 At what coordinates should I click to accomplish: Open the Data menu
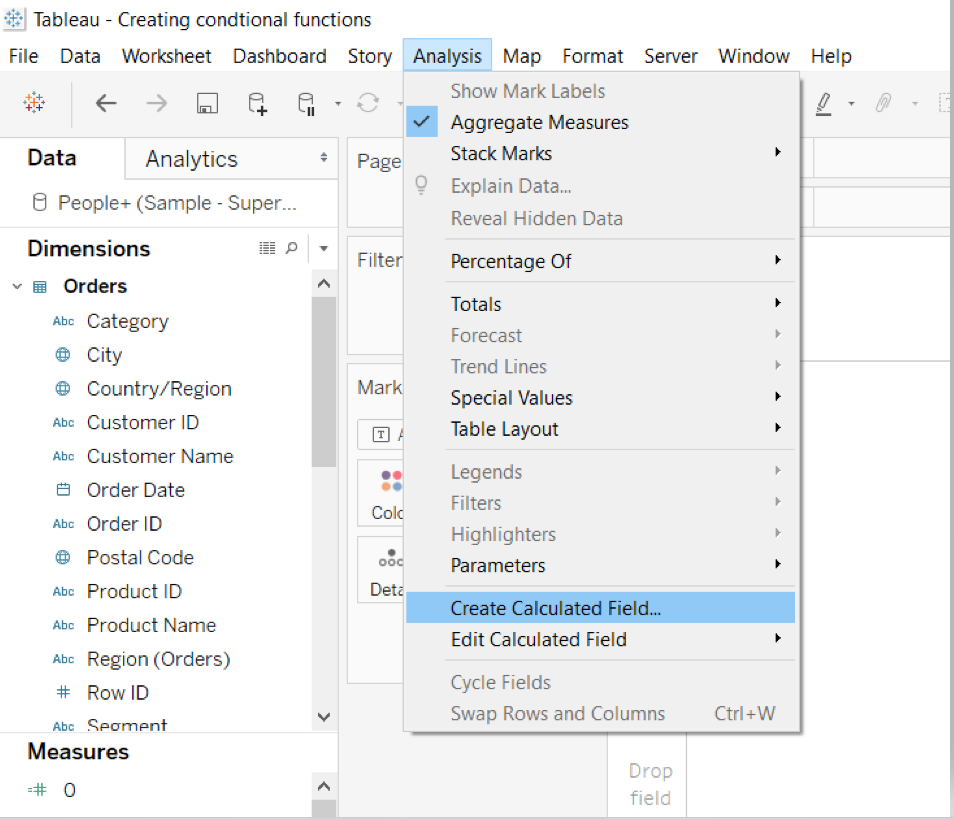pos(80,56)
